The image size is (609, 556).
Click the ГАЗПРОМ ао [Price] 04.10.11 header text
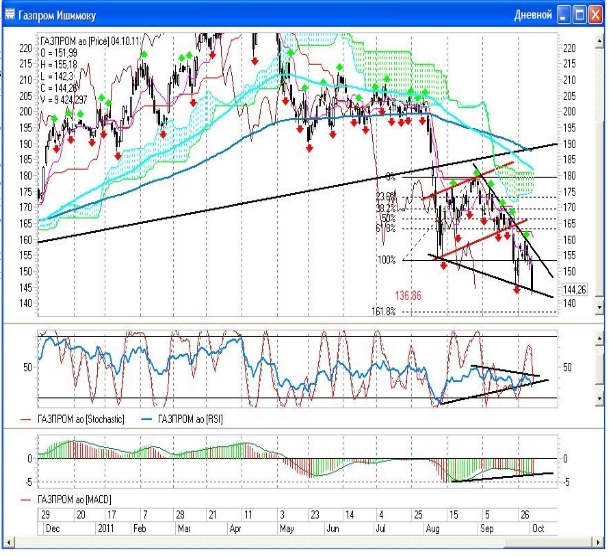click(x=89, y=41)
